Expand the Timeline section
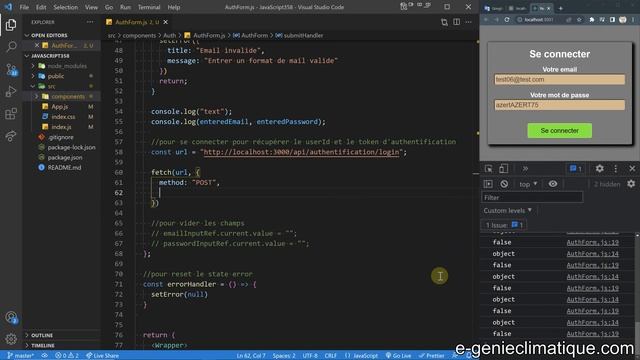 click(61, 345)
